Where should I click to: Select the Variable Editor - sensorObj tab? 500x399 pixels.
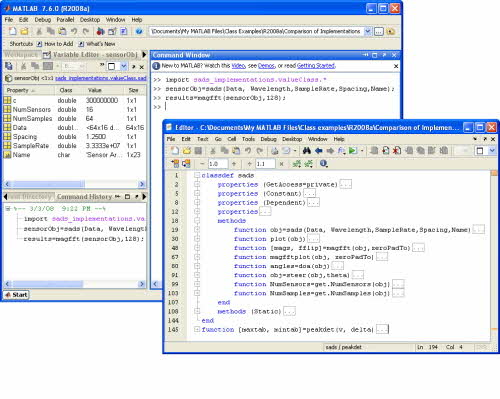point(90,55)
